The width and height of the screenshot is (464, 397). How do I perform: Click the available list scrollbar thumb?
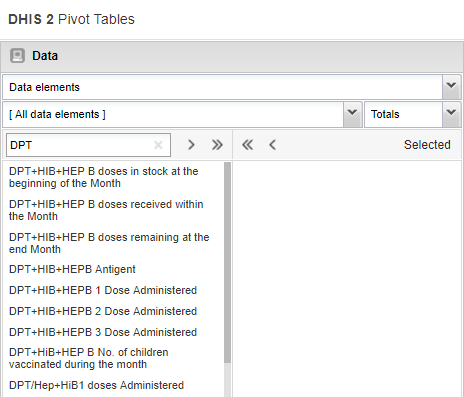[228, 263]
